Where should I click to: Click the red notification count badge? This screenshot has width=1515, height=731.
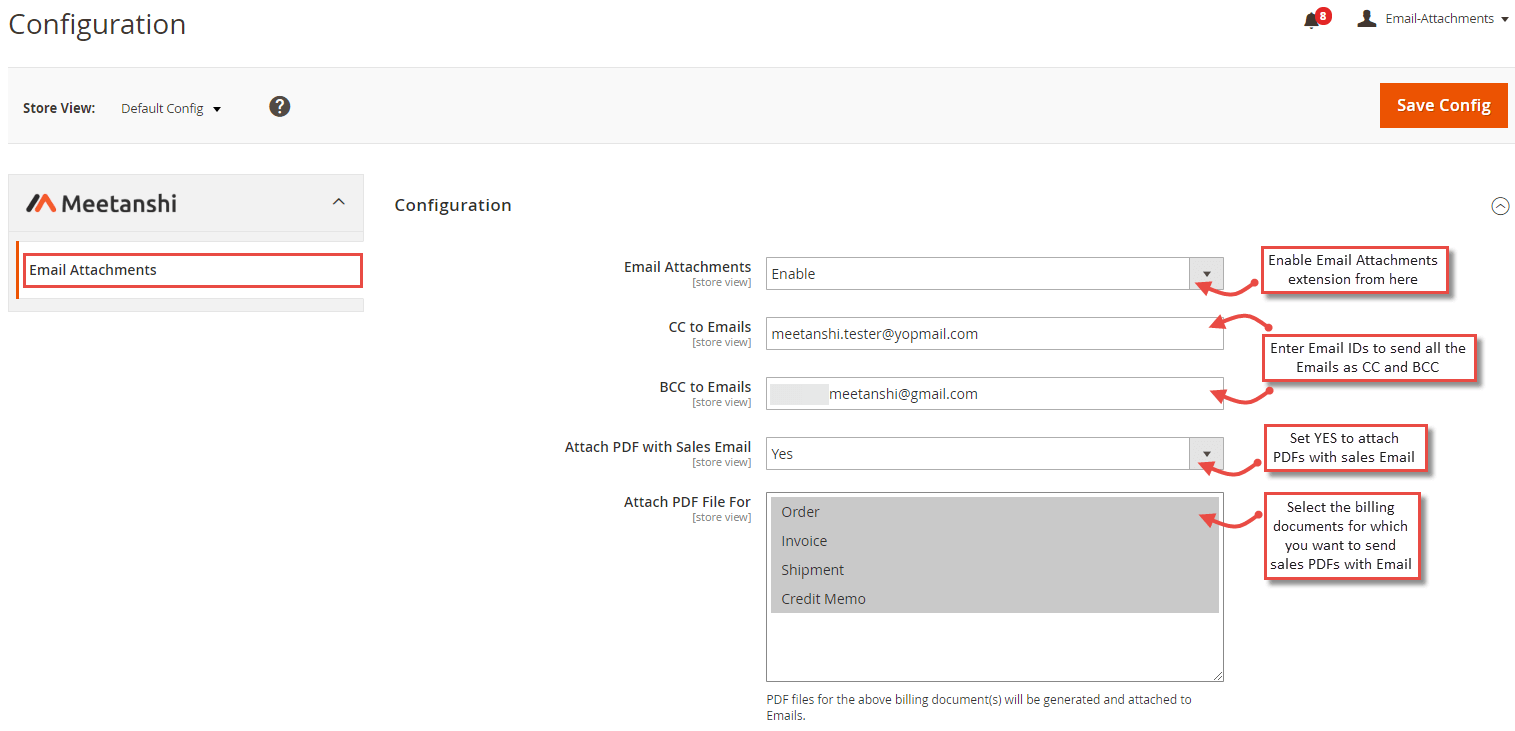1323,15
